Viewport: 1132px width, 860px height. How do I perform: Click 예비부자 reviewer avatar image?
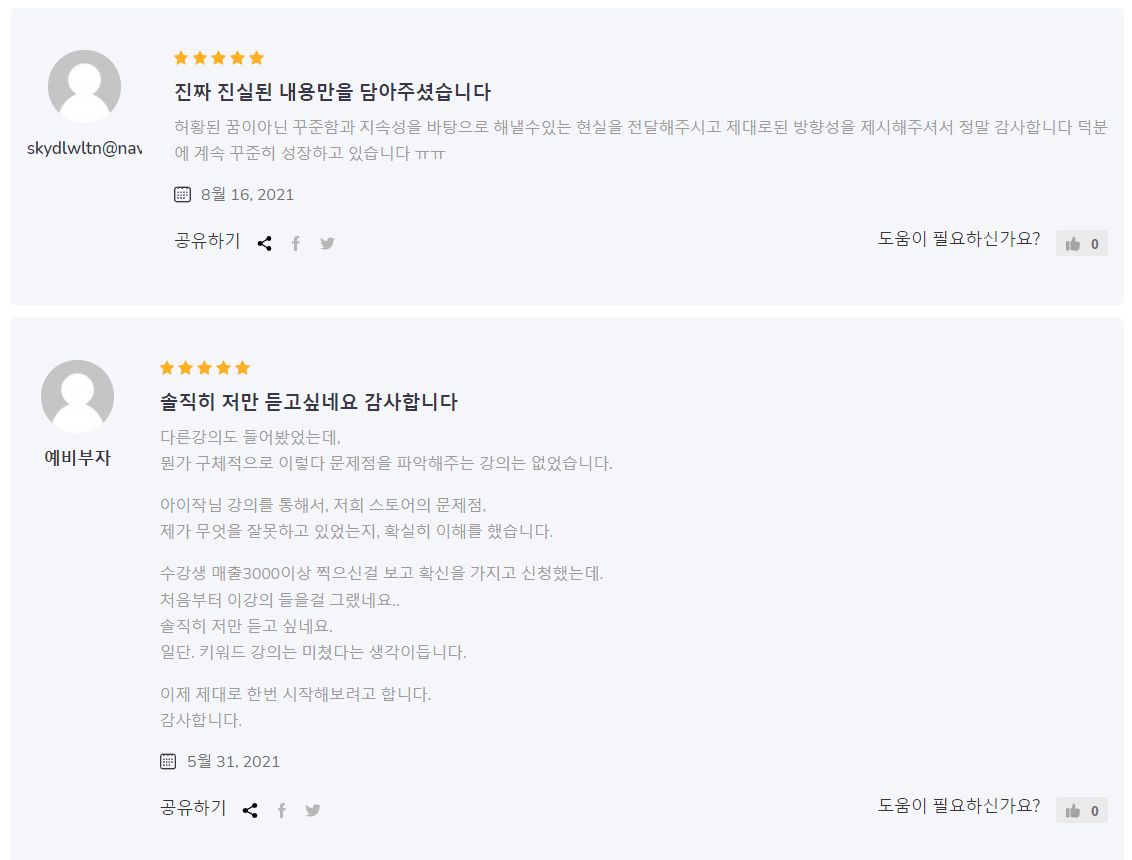tap(78, 397)
